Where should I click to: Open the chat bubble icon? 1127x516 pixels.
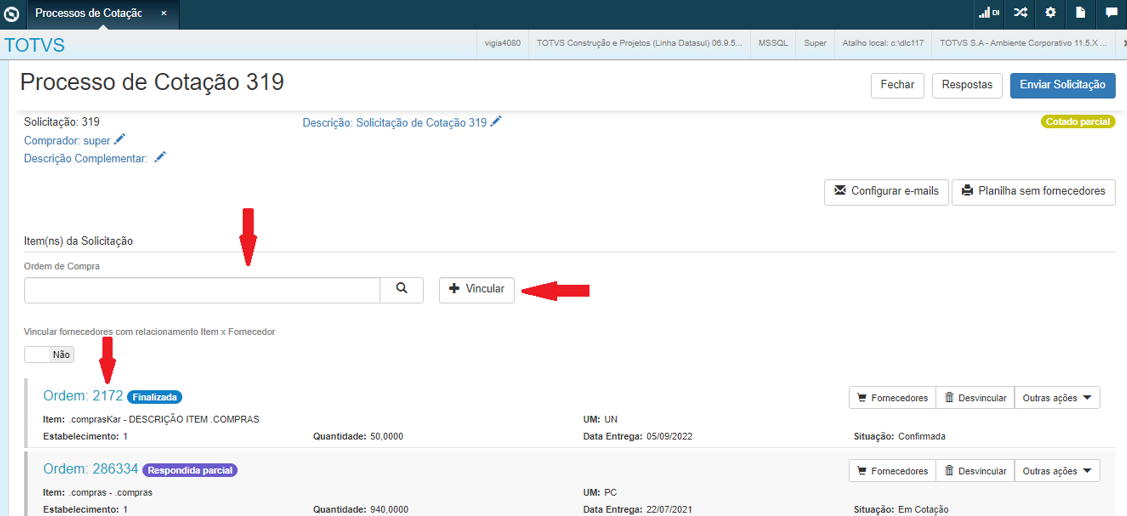(x=1111, y=13)
